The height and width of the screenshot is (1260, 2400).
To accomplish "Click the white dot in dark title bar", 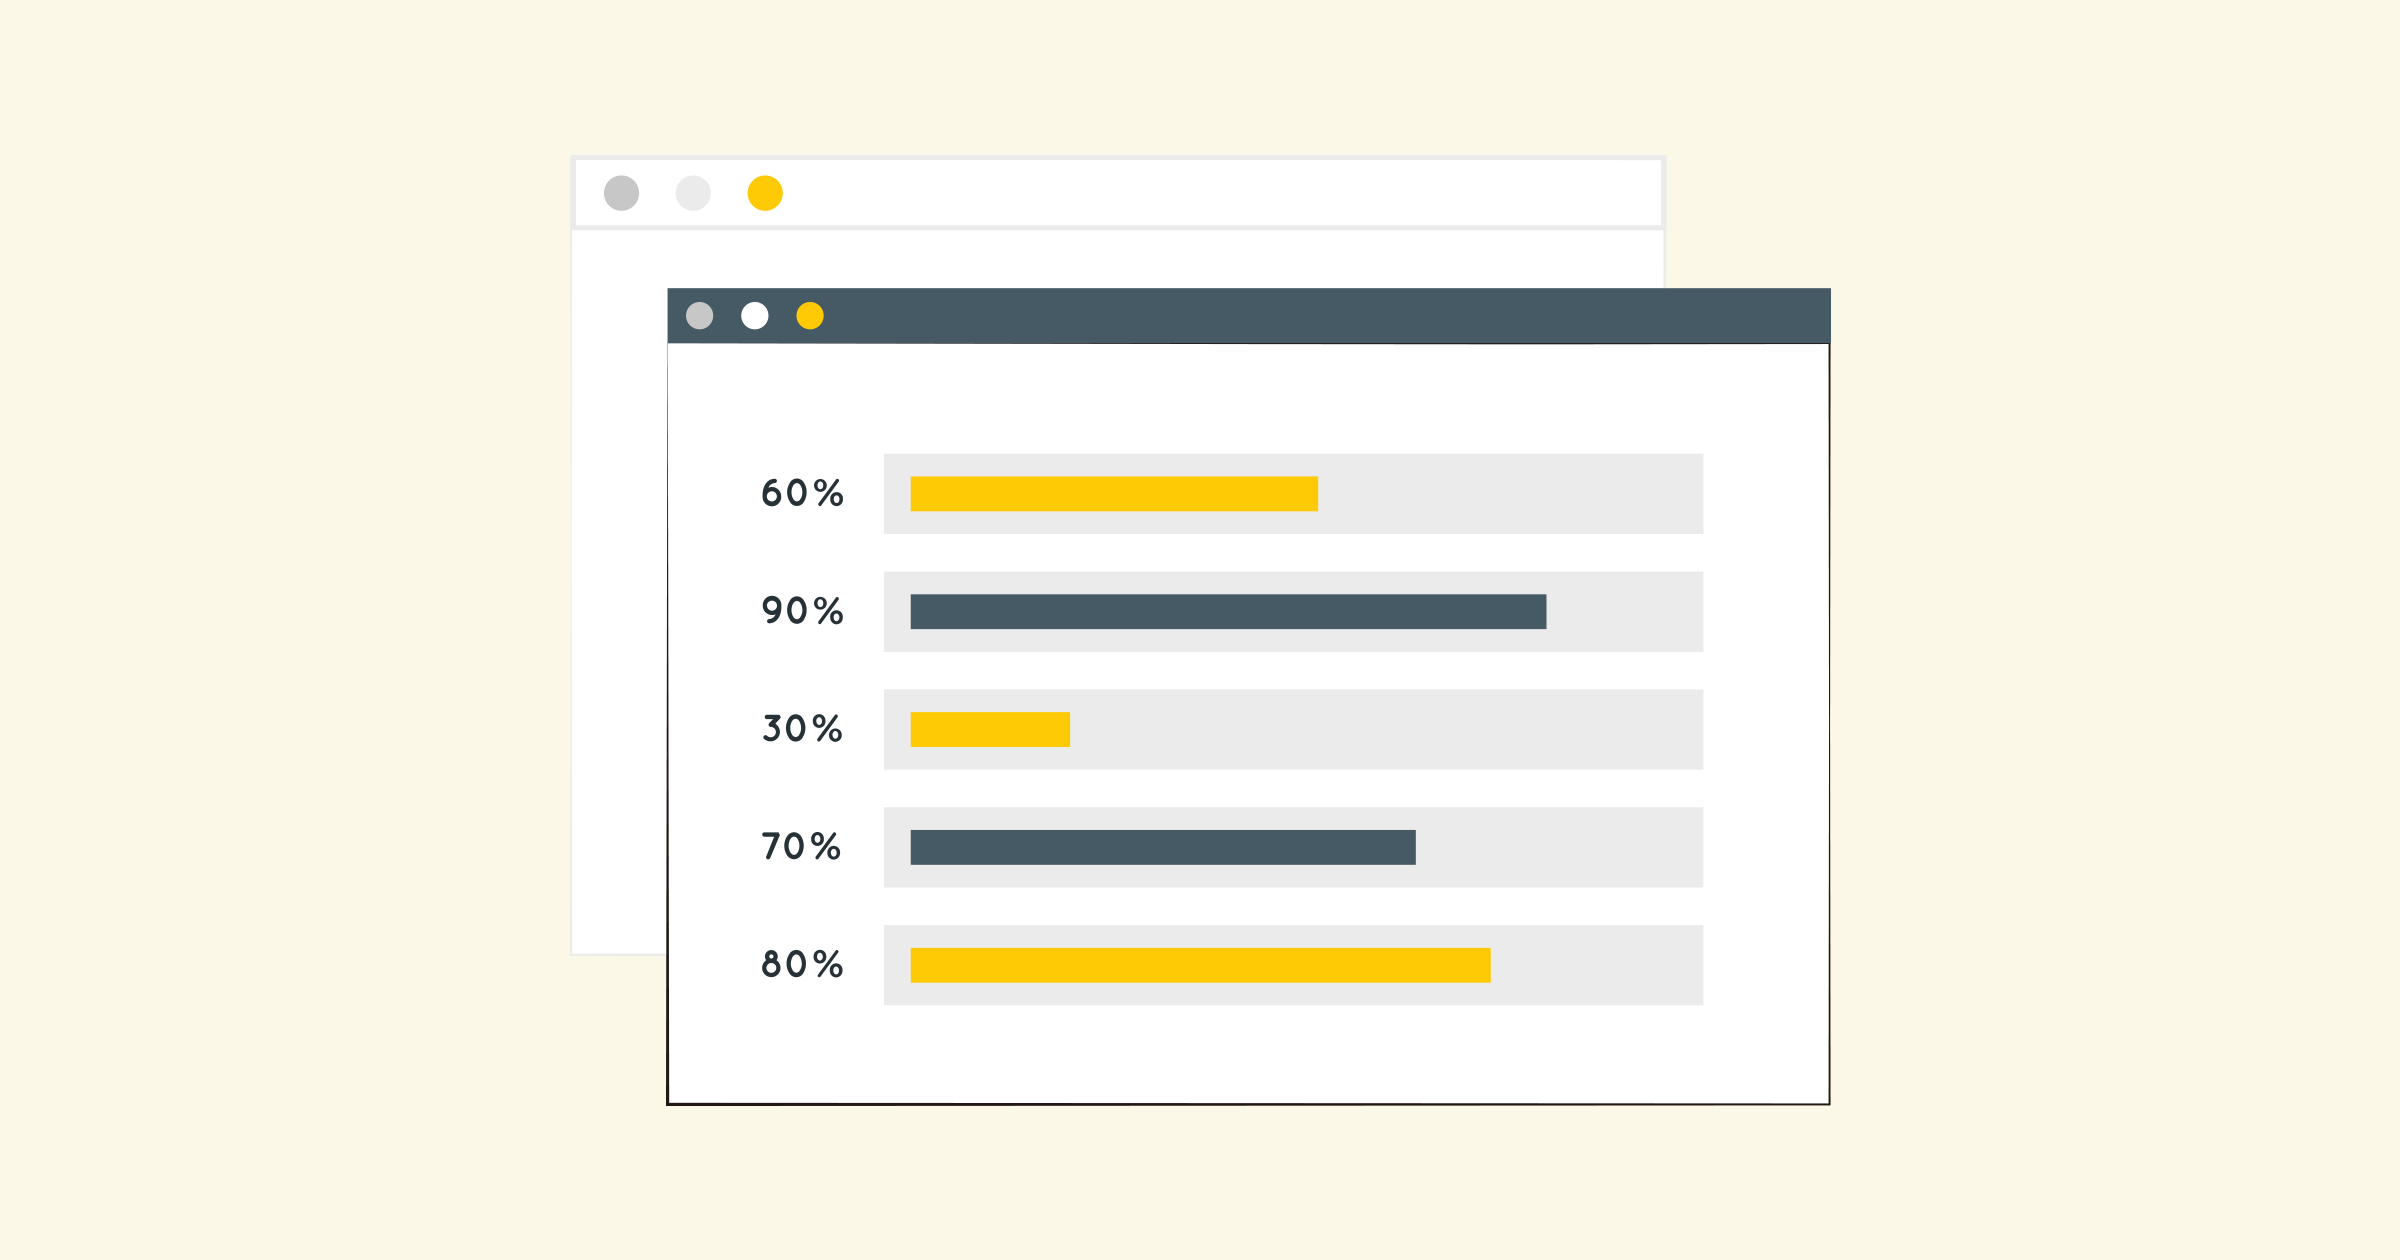I will point(755,316).
